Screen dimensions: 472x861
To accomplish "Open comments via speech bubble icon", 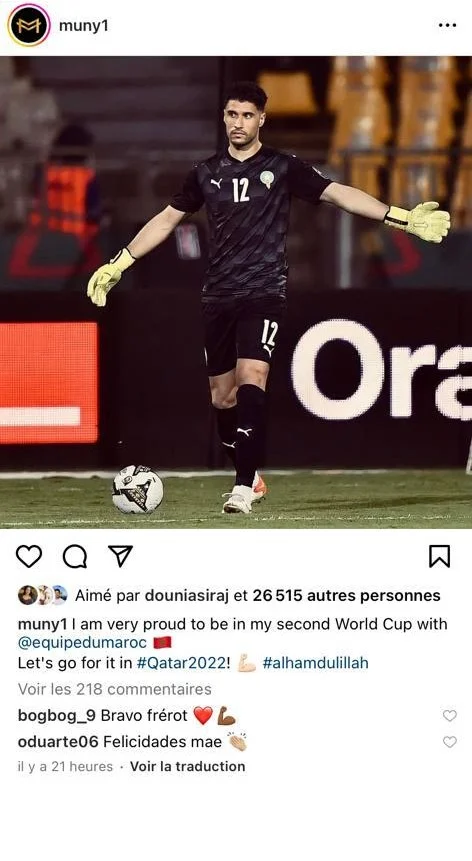I will pos(75,556).
